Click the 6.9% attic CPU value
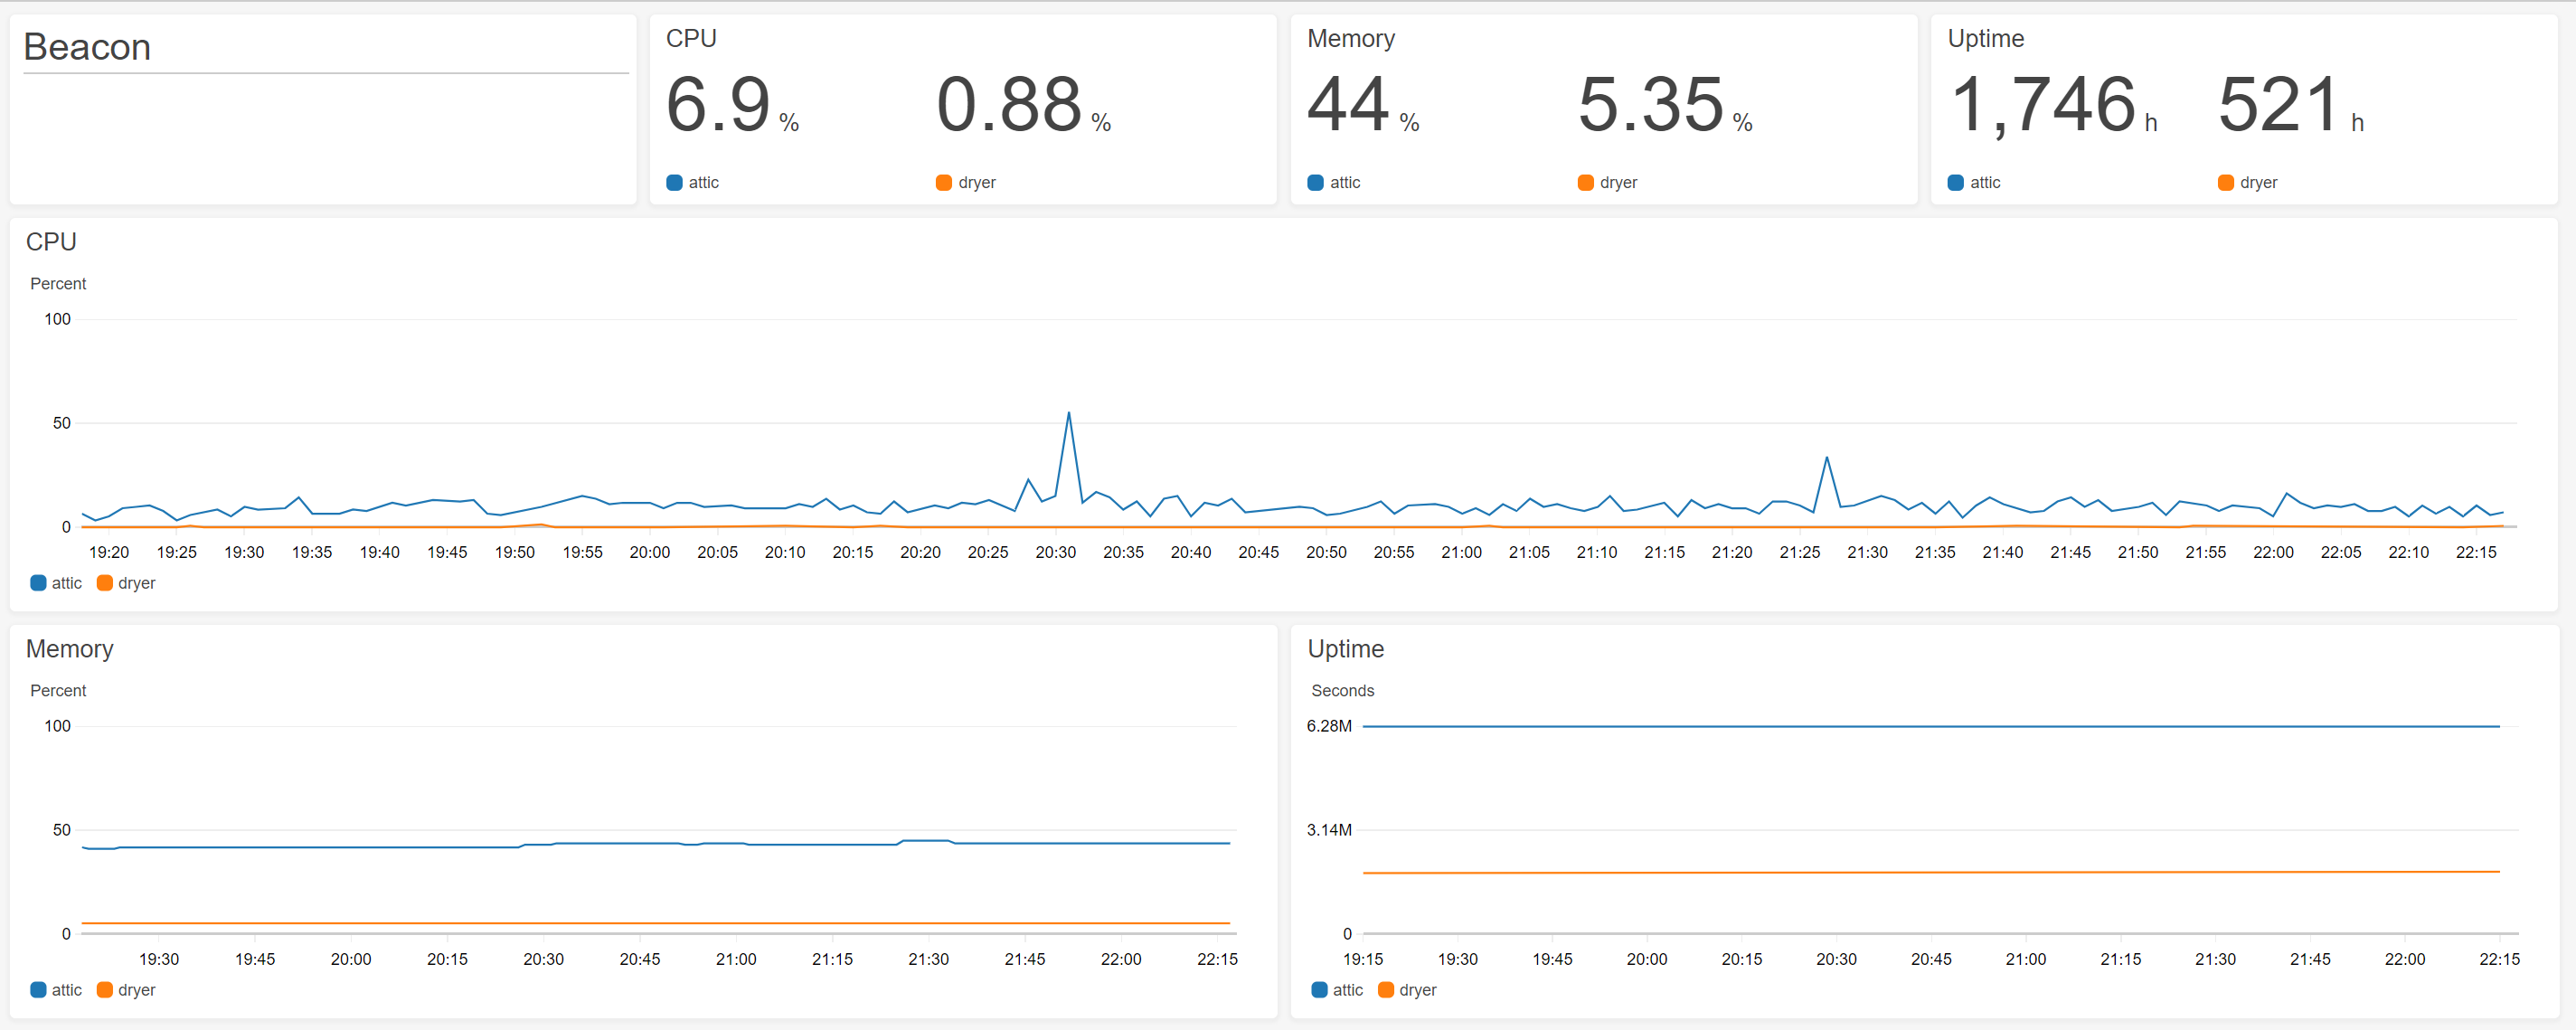Viewport: 2576px width, 1030px height. (x=720, y=105)
